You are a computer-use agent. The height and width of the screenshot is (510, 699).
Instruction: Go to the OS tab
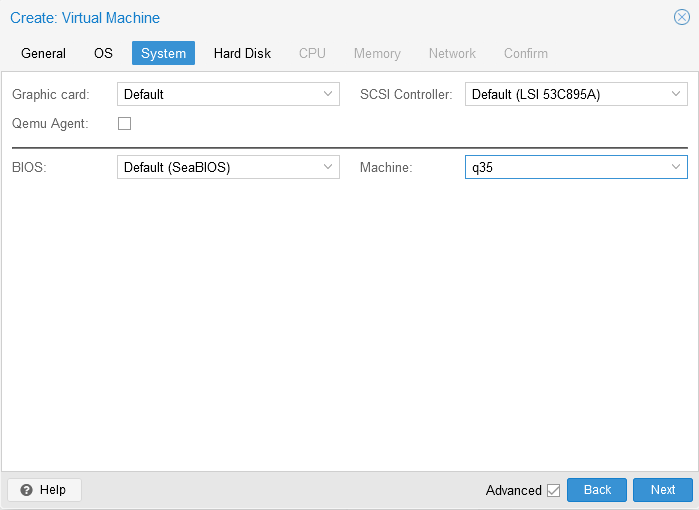click(103, 53)
